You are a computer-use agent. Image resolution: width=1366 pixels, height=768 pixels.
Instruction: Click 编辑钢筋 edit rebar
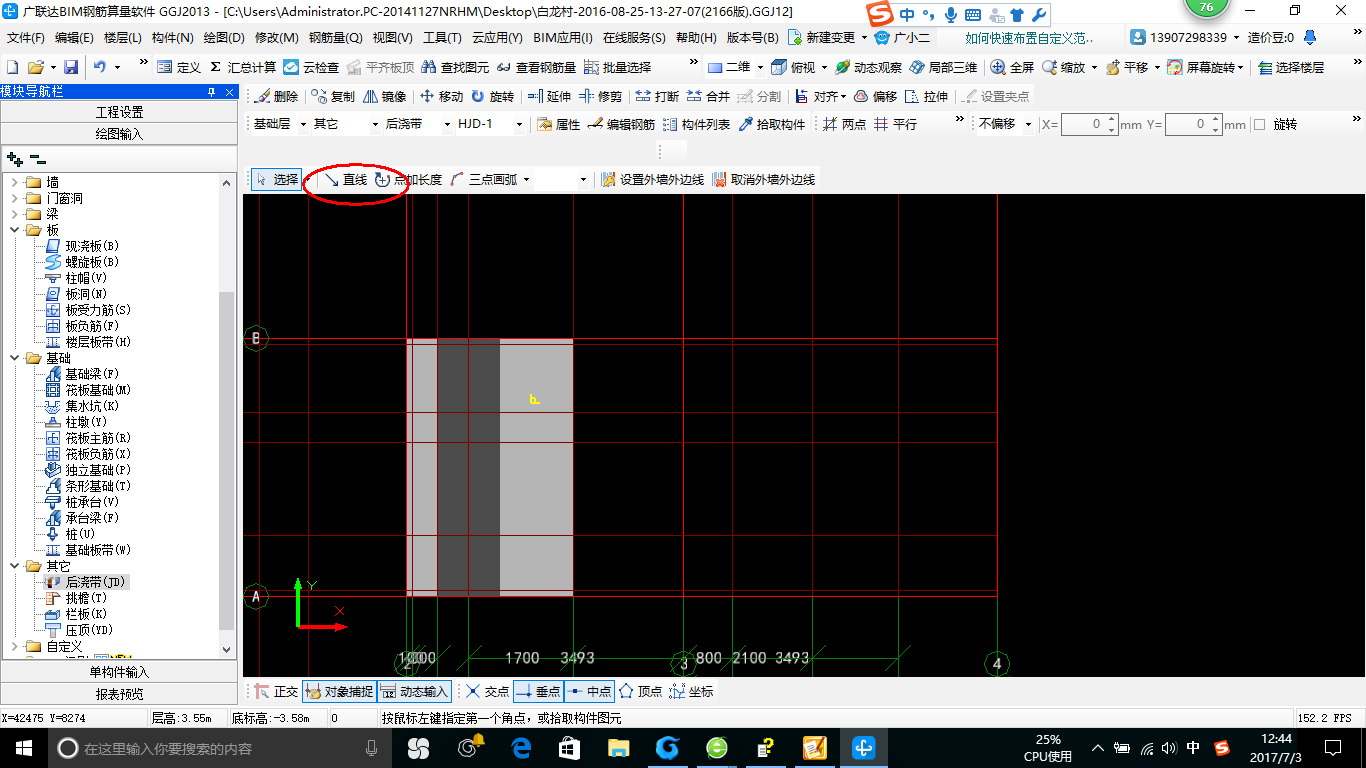point(621,124)
